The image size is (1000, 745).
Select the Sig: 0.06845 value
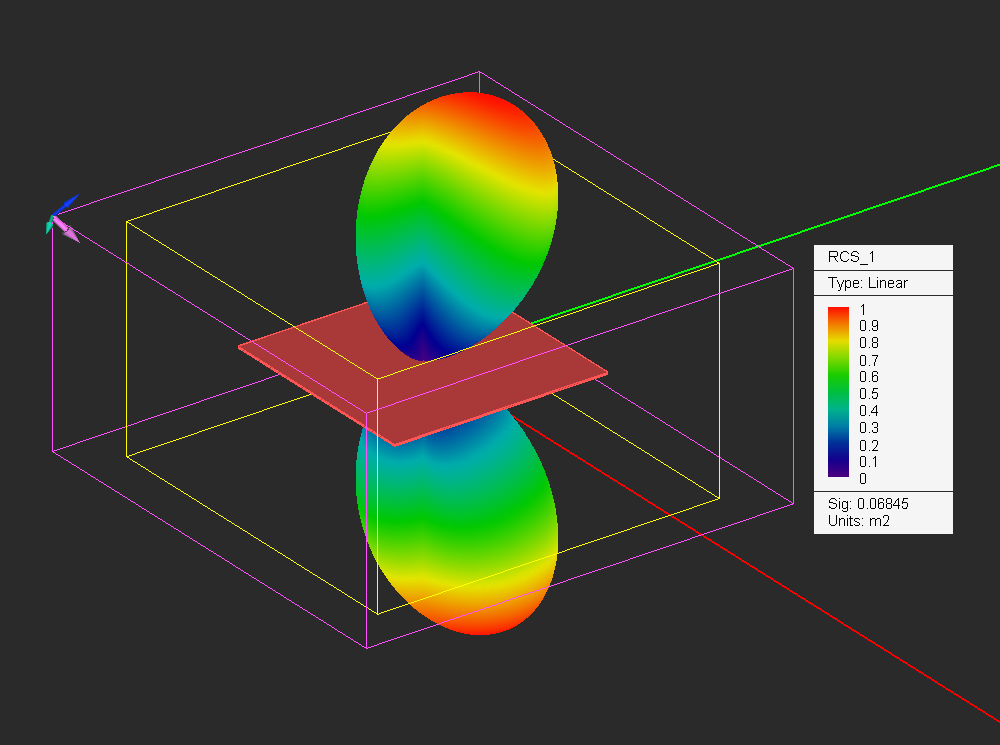click(x=868, y=504)
